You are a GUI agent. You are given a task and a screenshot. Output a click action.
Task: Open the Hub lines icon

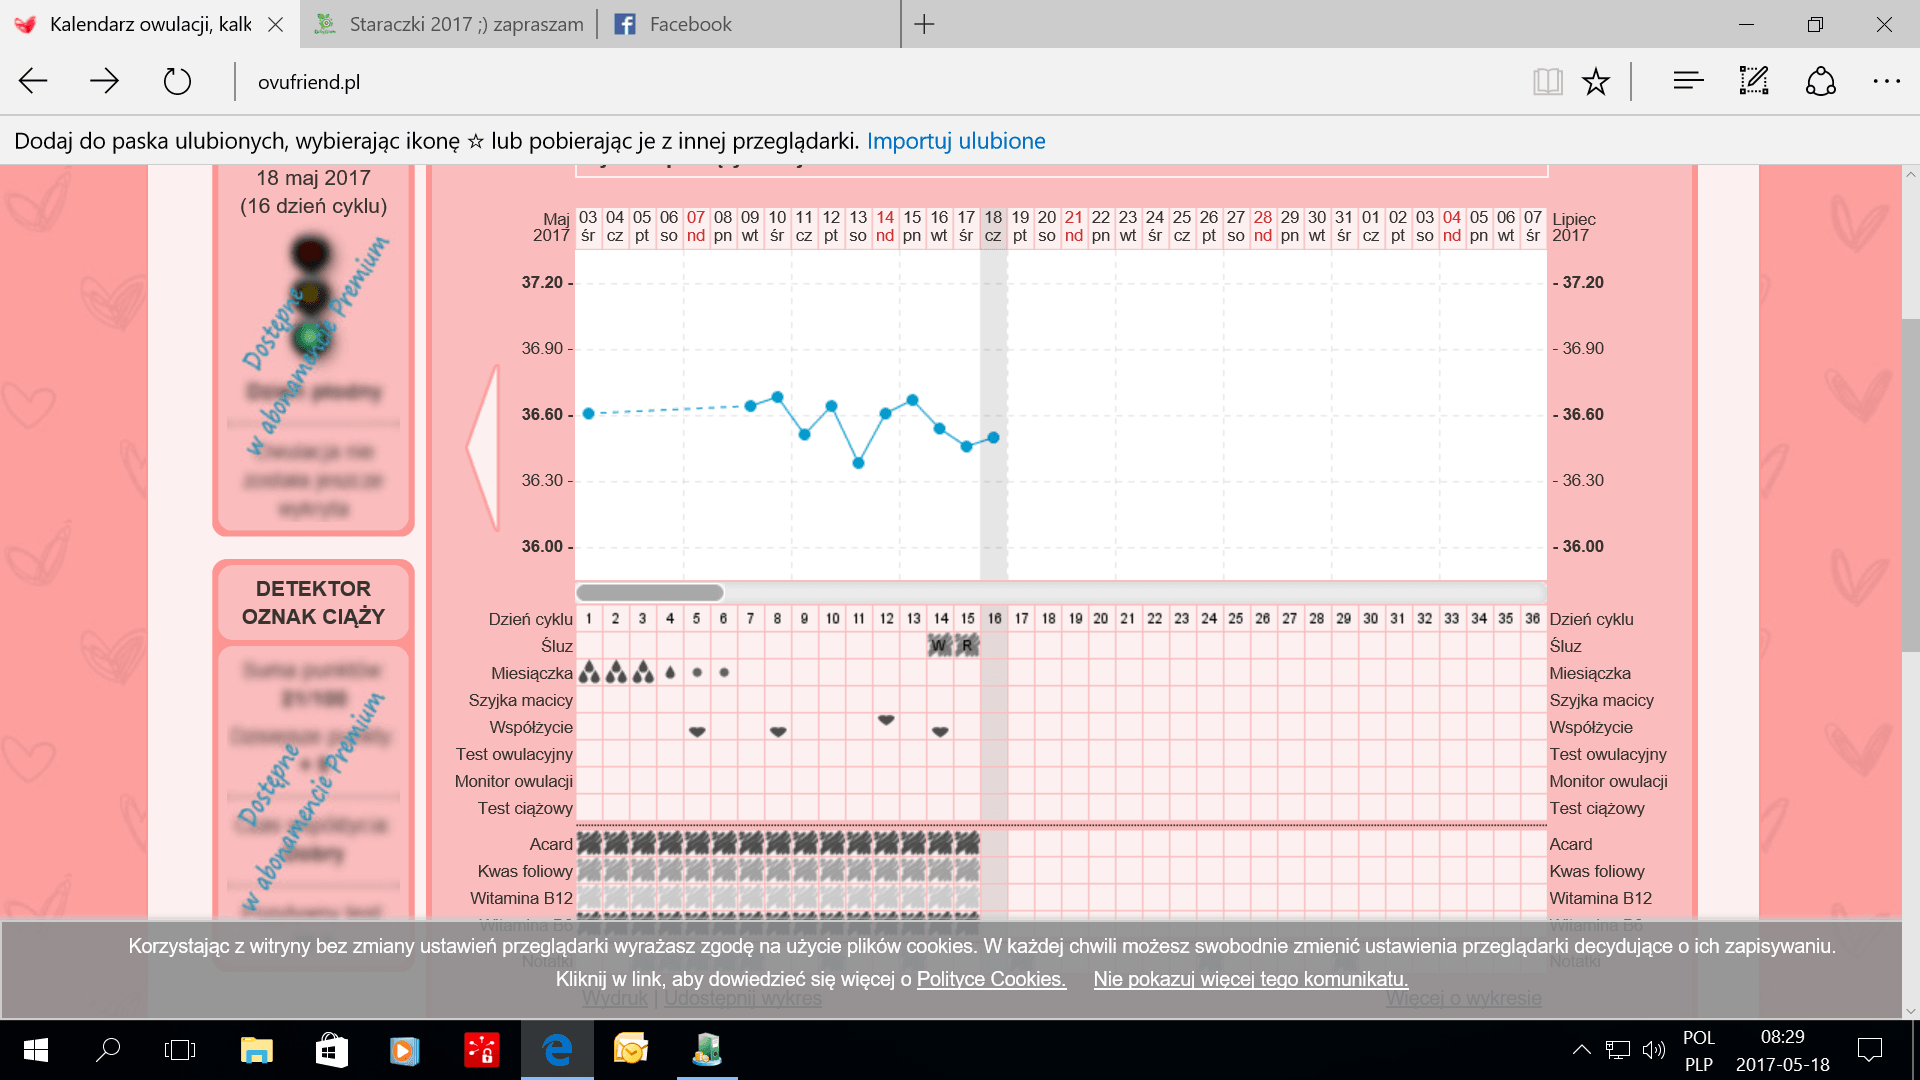click(x=1688, y=81)
